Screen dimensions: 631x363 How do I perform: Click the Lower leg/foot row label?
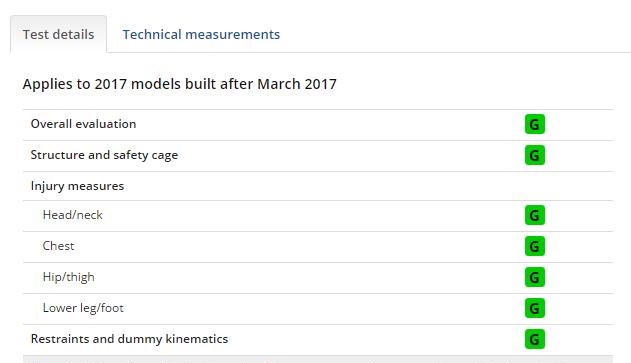(83, 308)
